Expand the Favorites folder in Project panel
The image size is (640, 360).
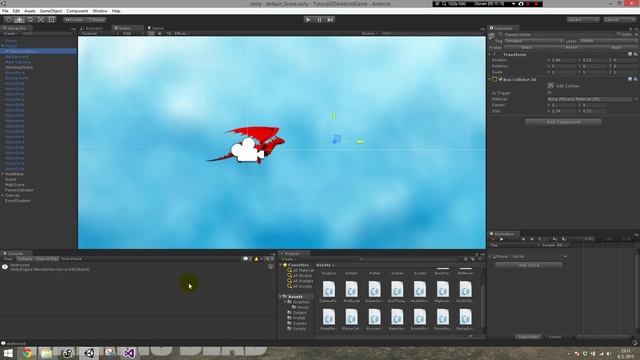(281, 265)
